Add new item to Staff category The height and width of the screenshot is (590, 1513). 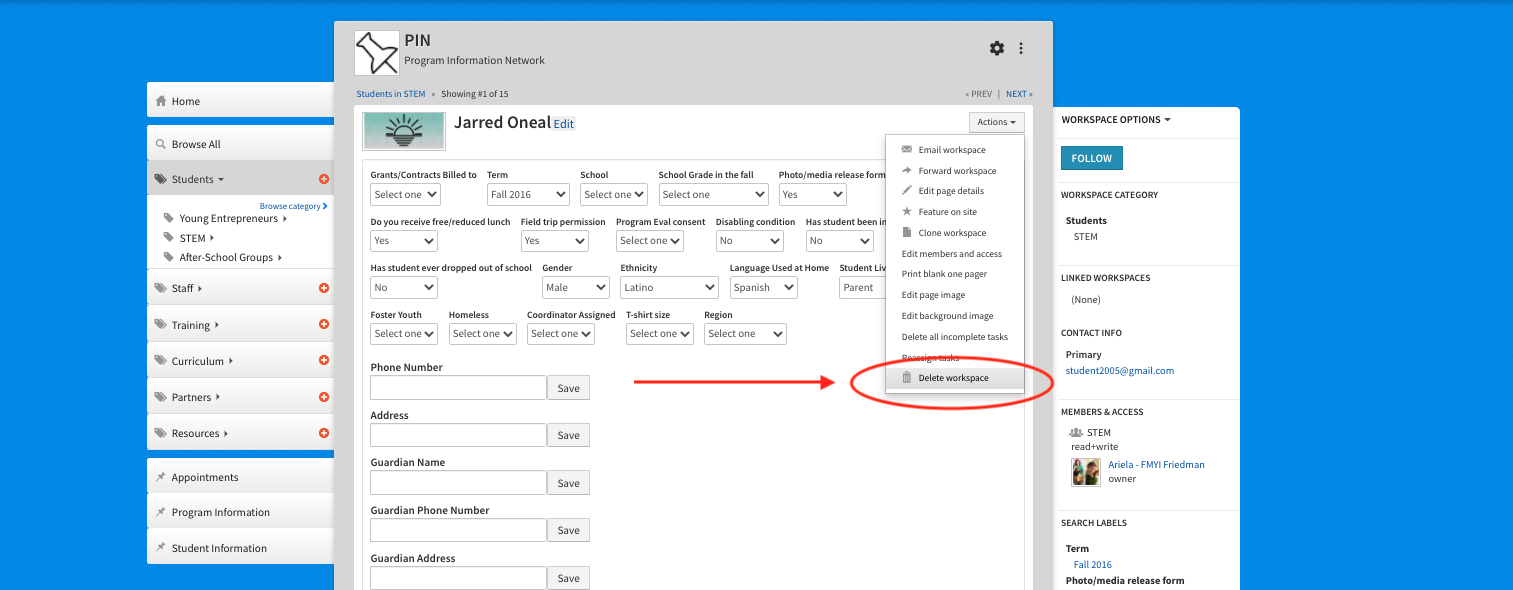tap(324, 288)
